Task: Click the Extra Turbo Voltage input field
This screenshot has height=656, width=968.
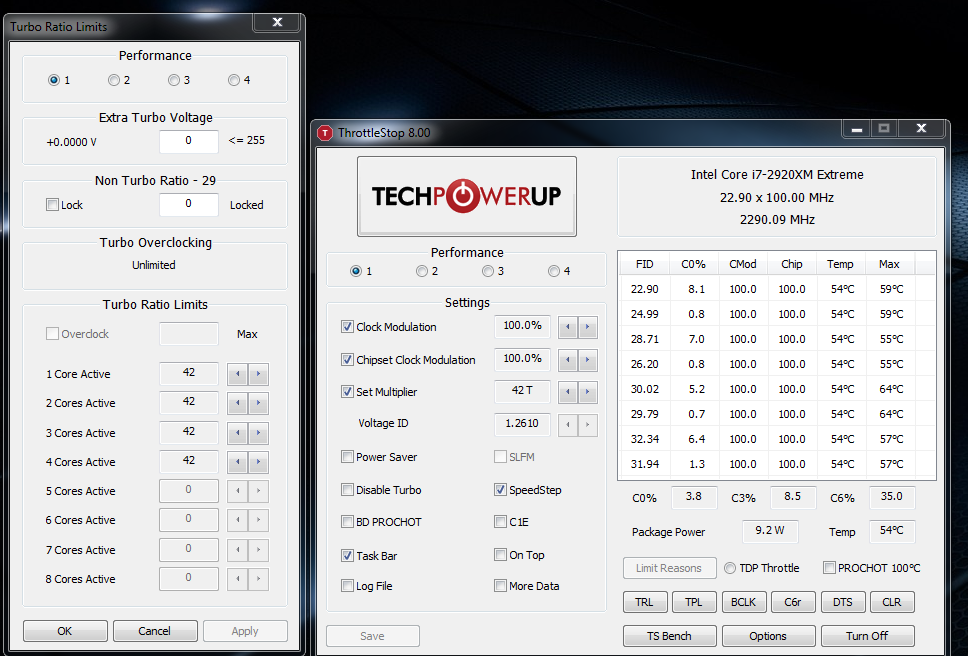Action: [189, 141]
